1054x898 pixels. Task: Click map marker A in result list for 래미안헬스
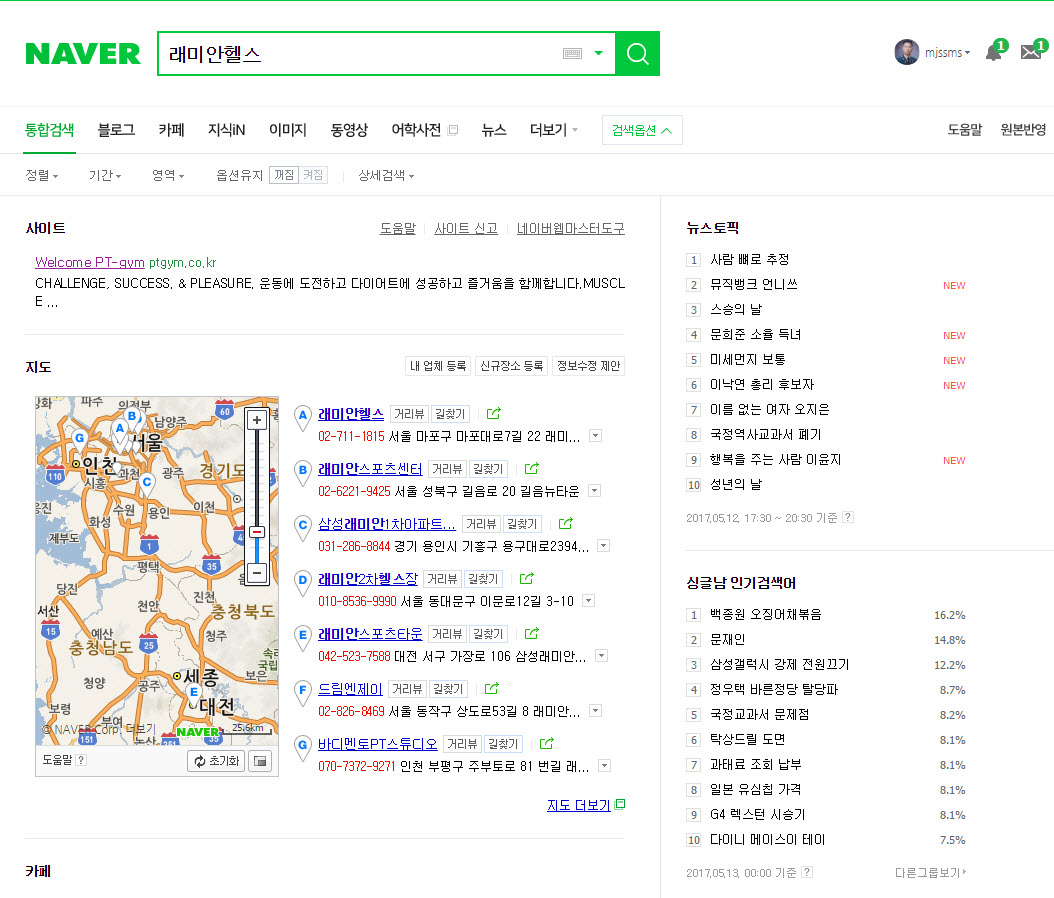point(303,417)
